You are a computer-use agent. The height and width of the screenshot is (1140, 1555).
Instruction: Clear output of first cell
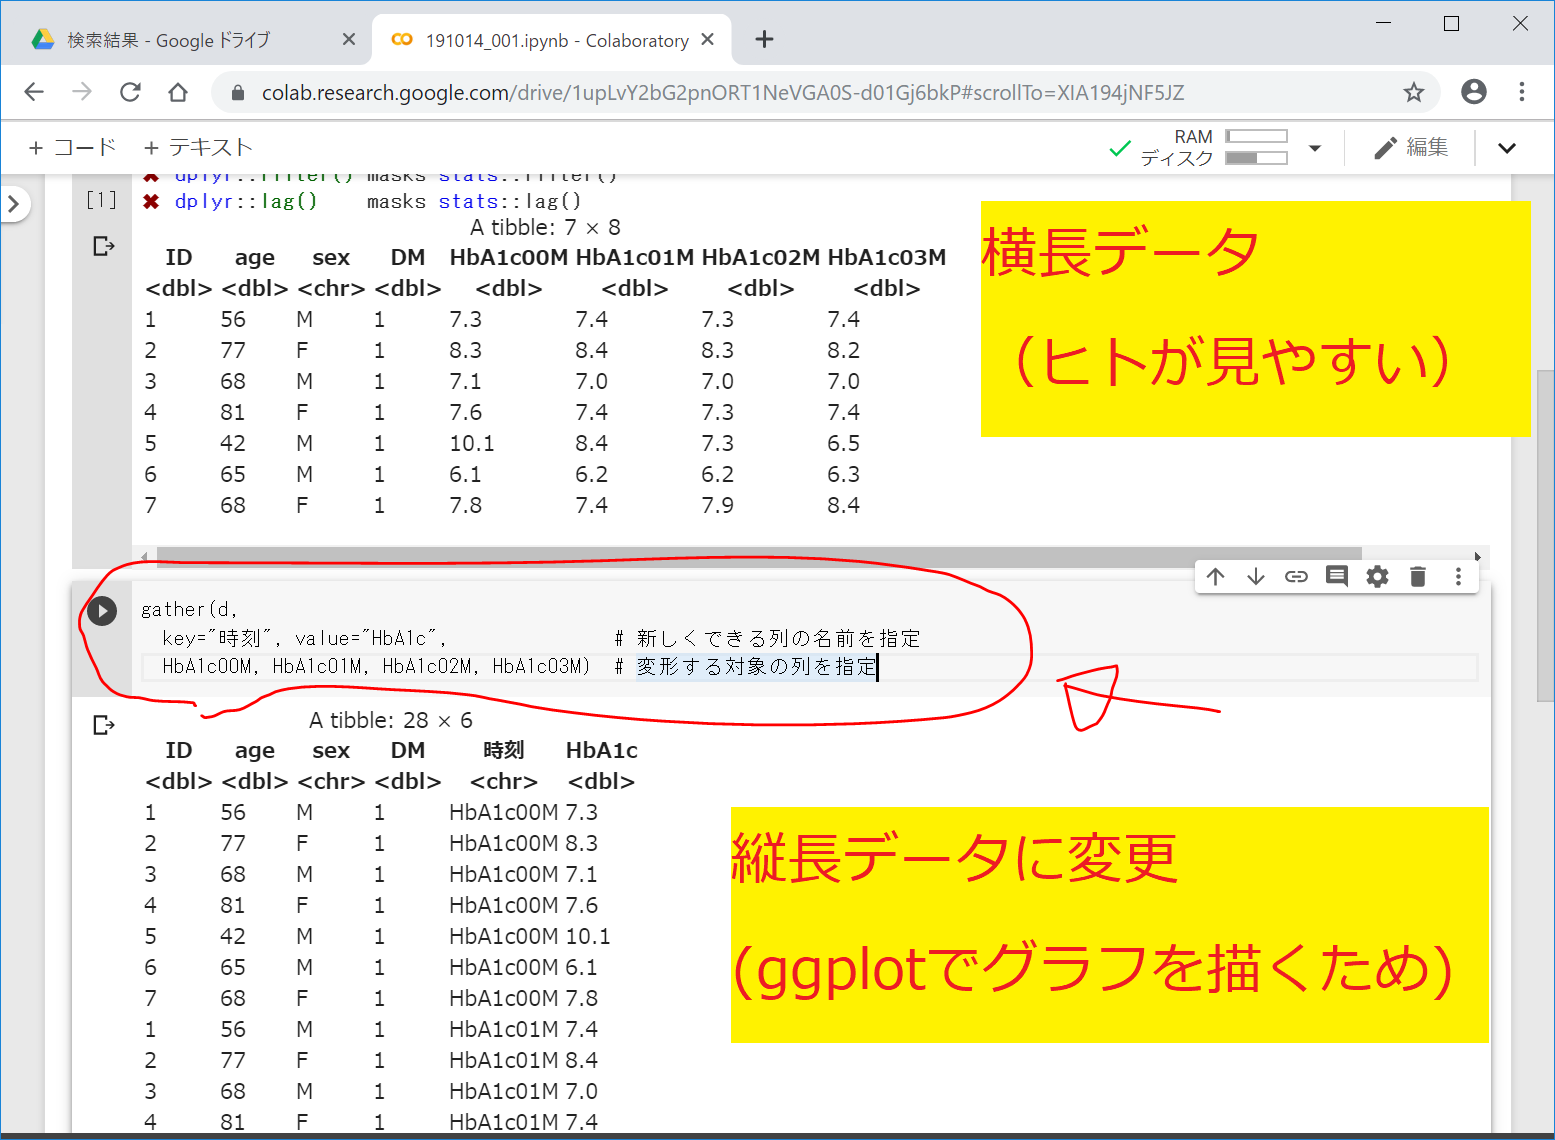click(x=103, y=246)
